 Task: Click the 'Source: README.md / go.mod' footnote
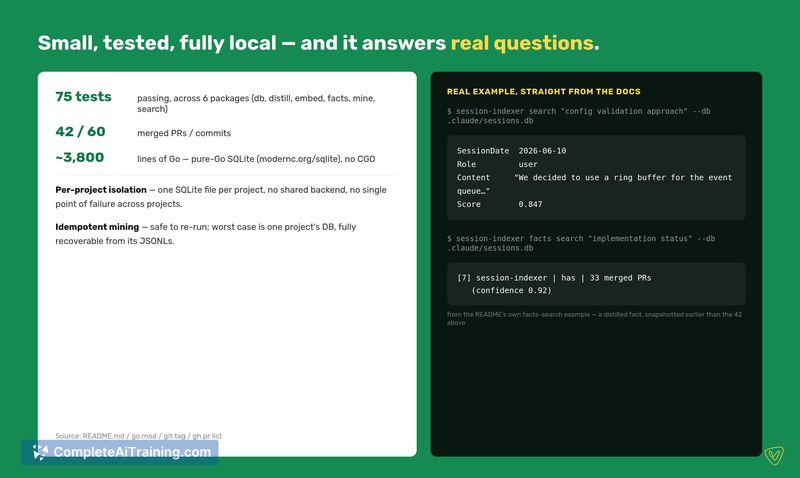coord(138,436)
